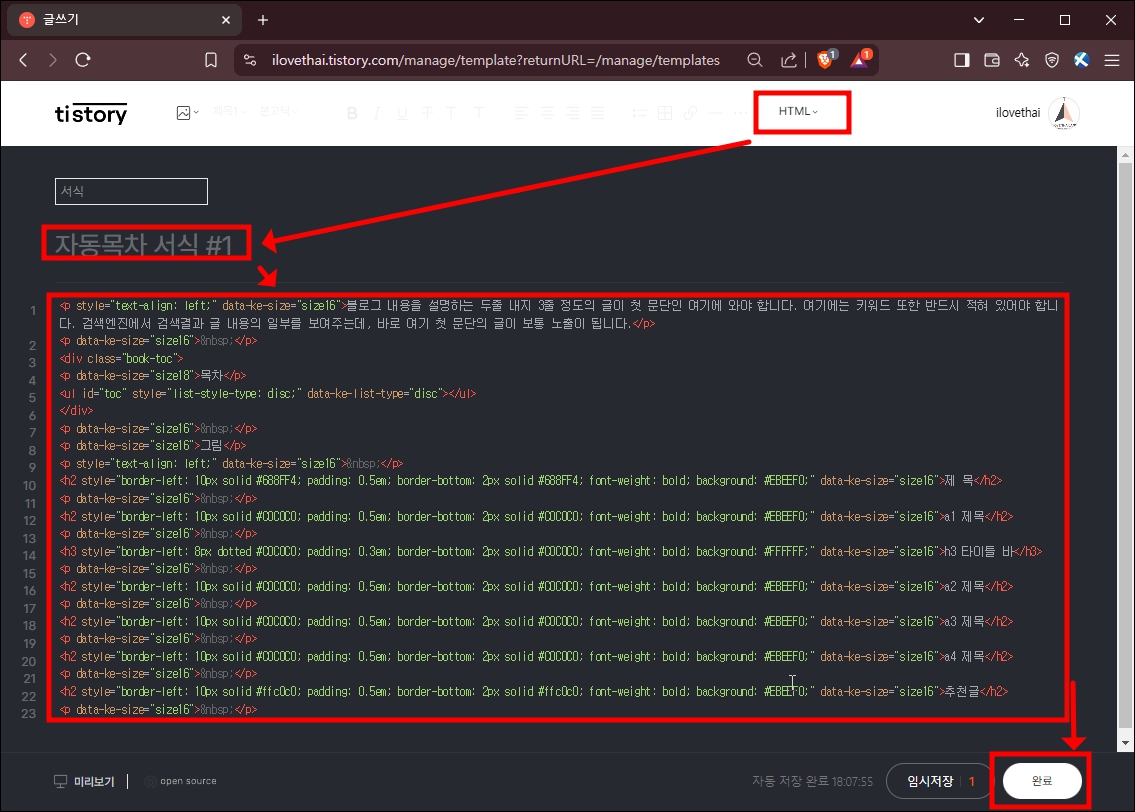The height and width of the screenshot is (812, 1135).
Task: Open the more options ellipsis in the toolbar
Action: [x=741, y=113]
